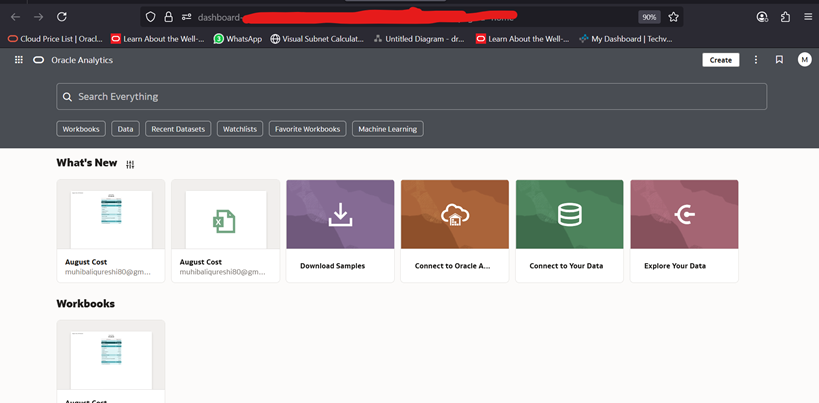
Task: Click the cloud warehouse icon on orange tile
Action: click(x=455, y=215)
